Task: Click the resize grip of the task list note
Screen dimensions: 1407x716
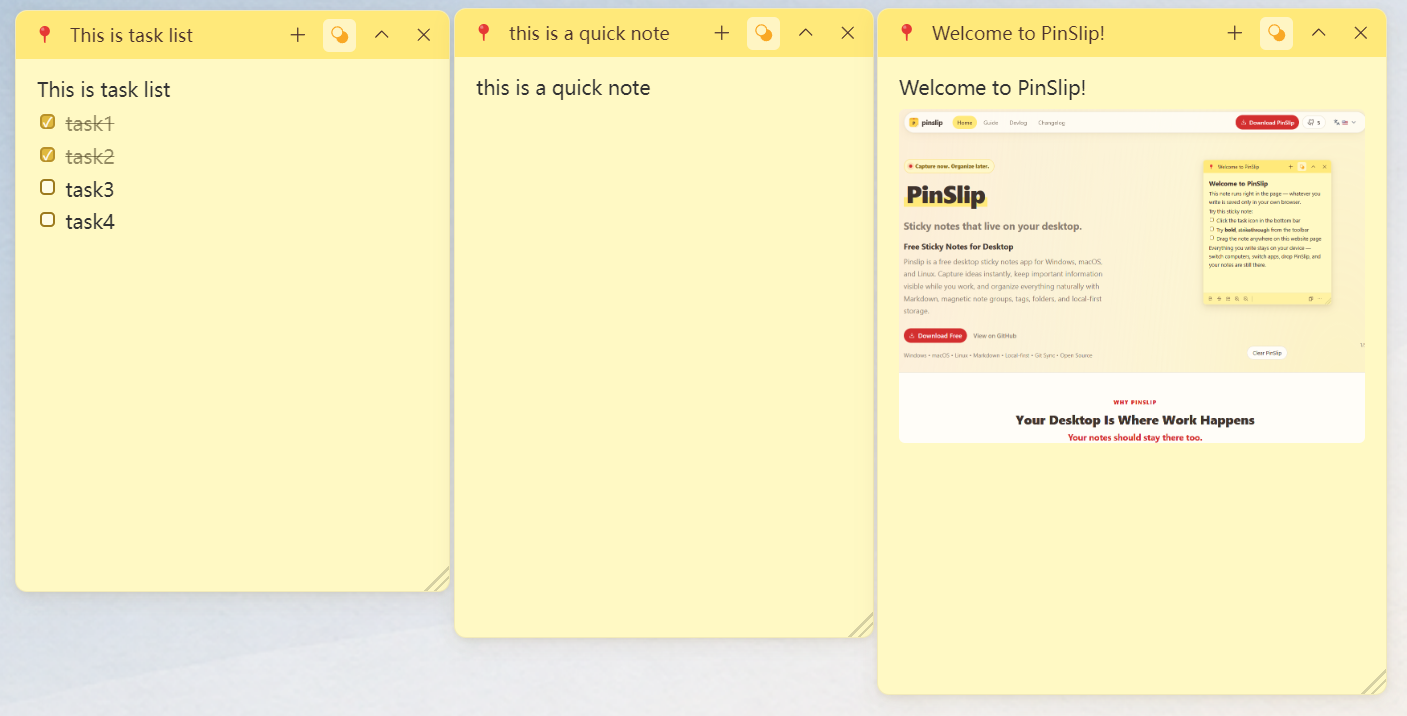Action: [438, 580]
